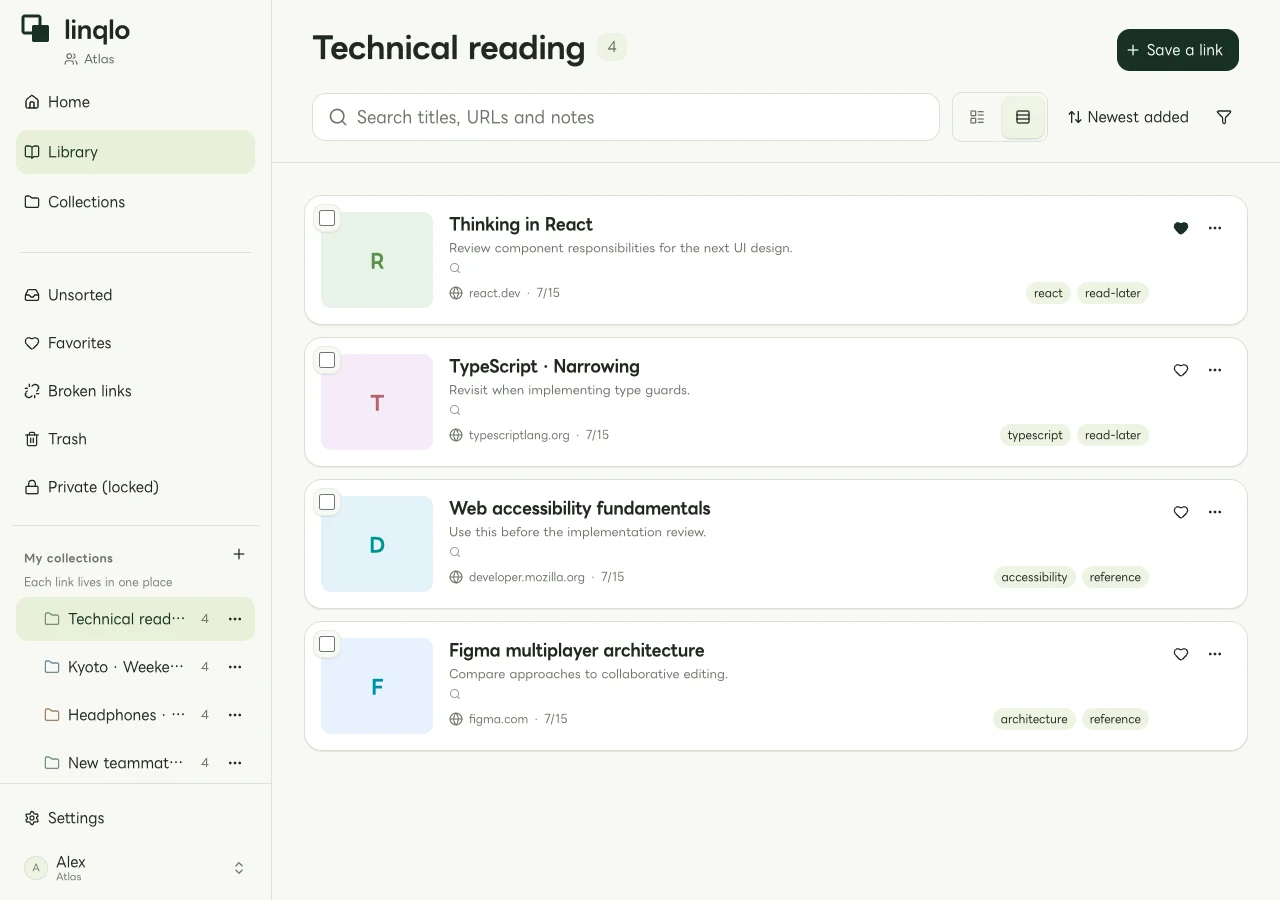Select the Thinking in React checkbox
The width and height of the screenshot is (1280, 900).
[327, 218]
